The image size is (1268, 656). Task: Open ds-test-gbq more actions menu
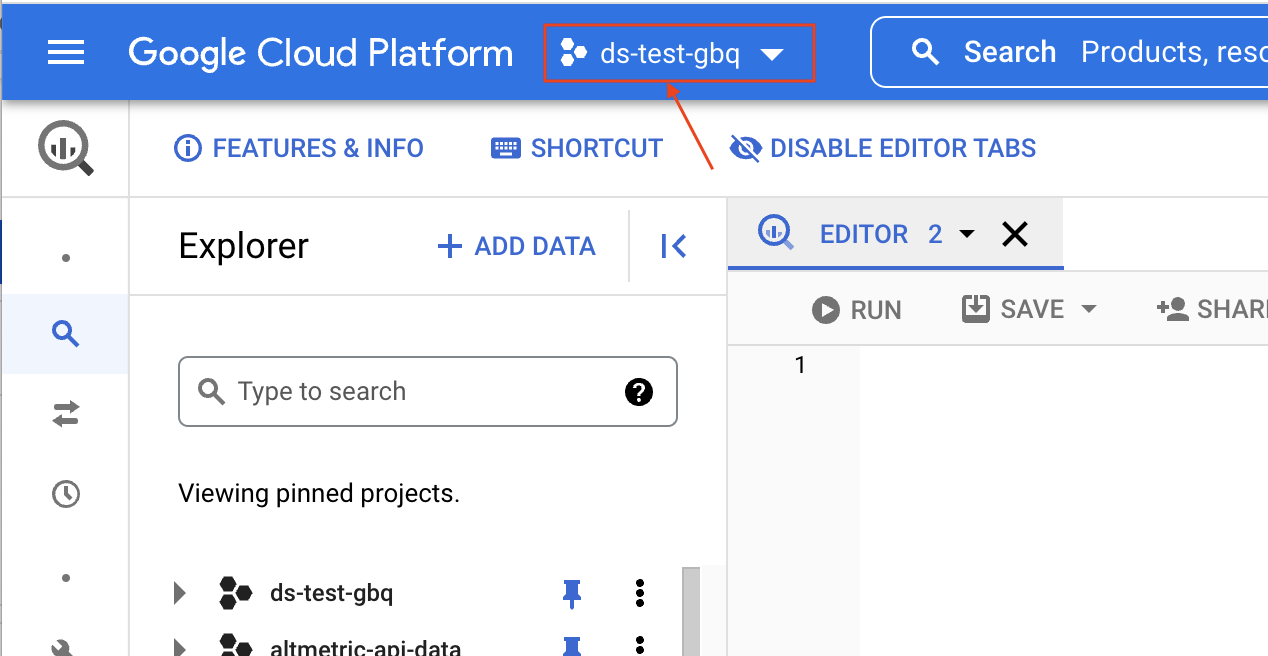[x=640, y=594]
